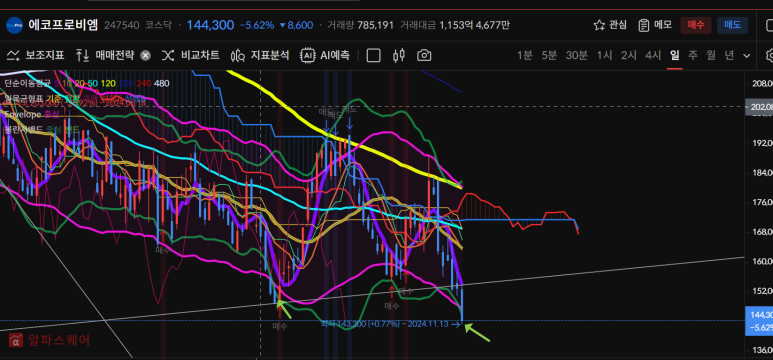
Task: Click the 볼린저밴드 legend label
Action: coord(23,130)
